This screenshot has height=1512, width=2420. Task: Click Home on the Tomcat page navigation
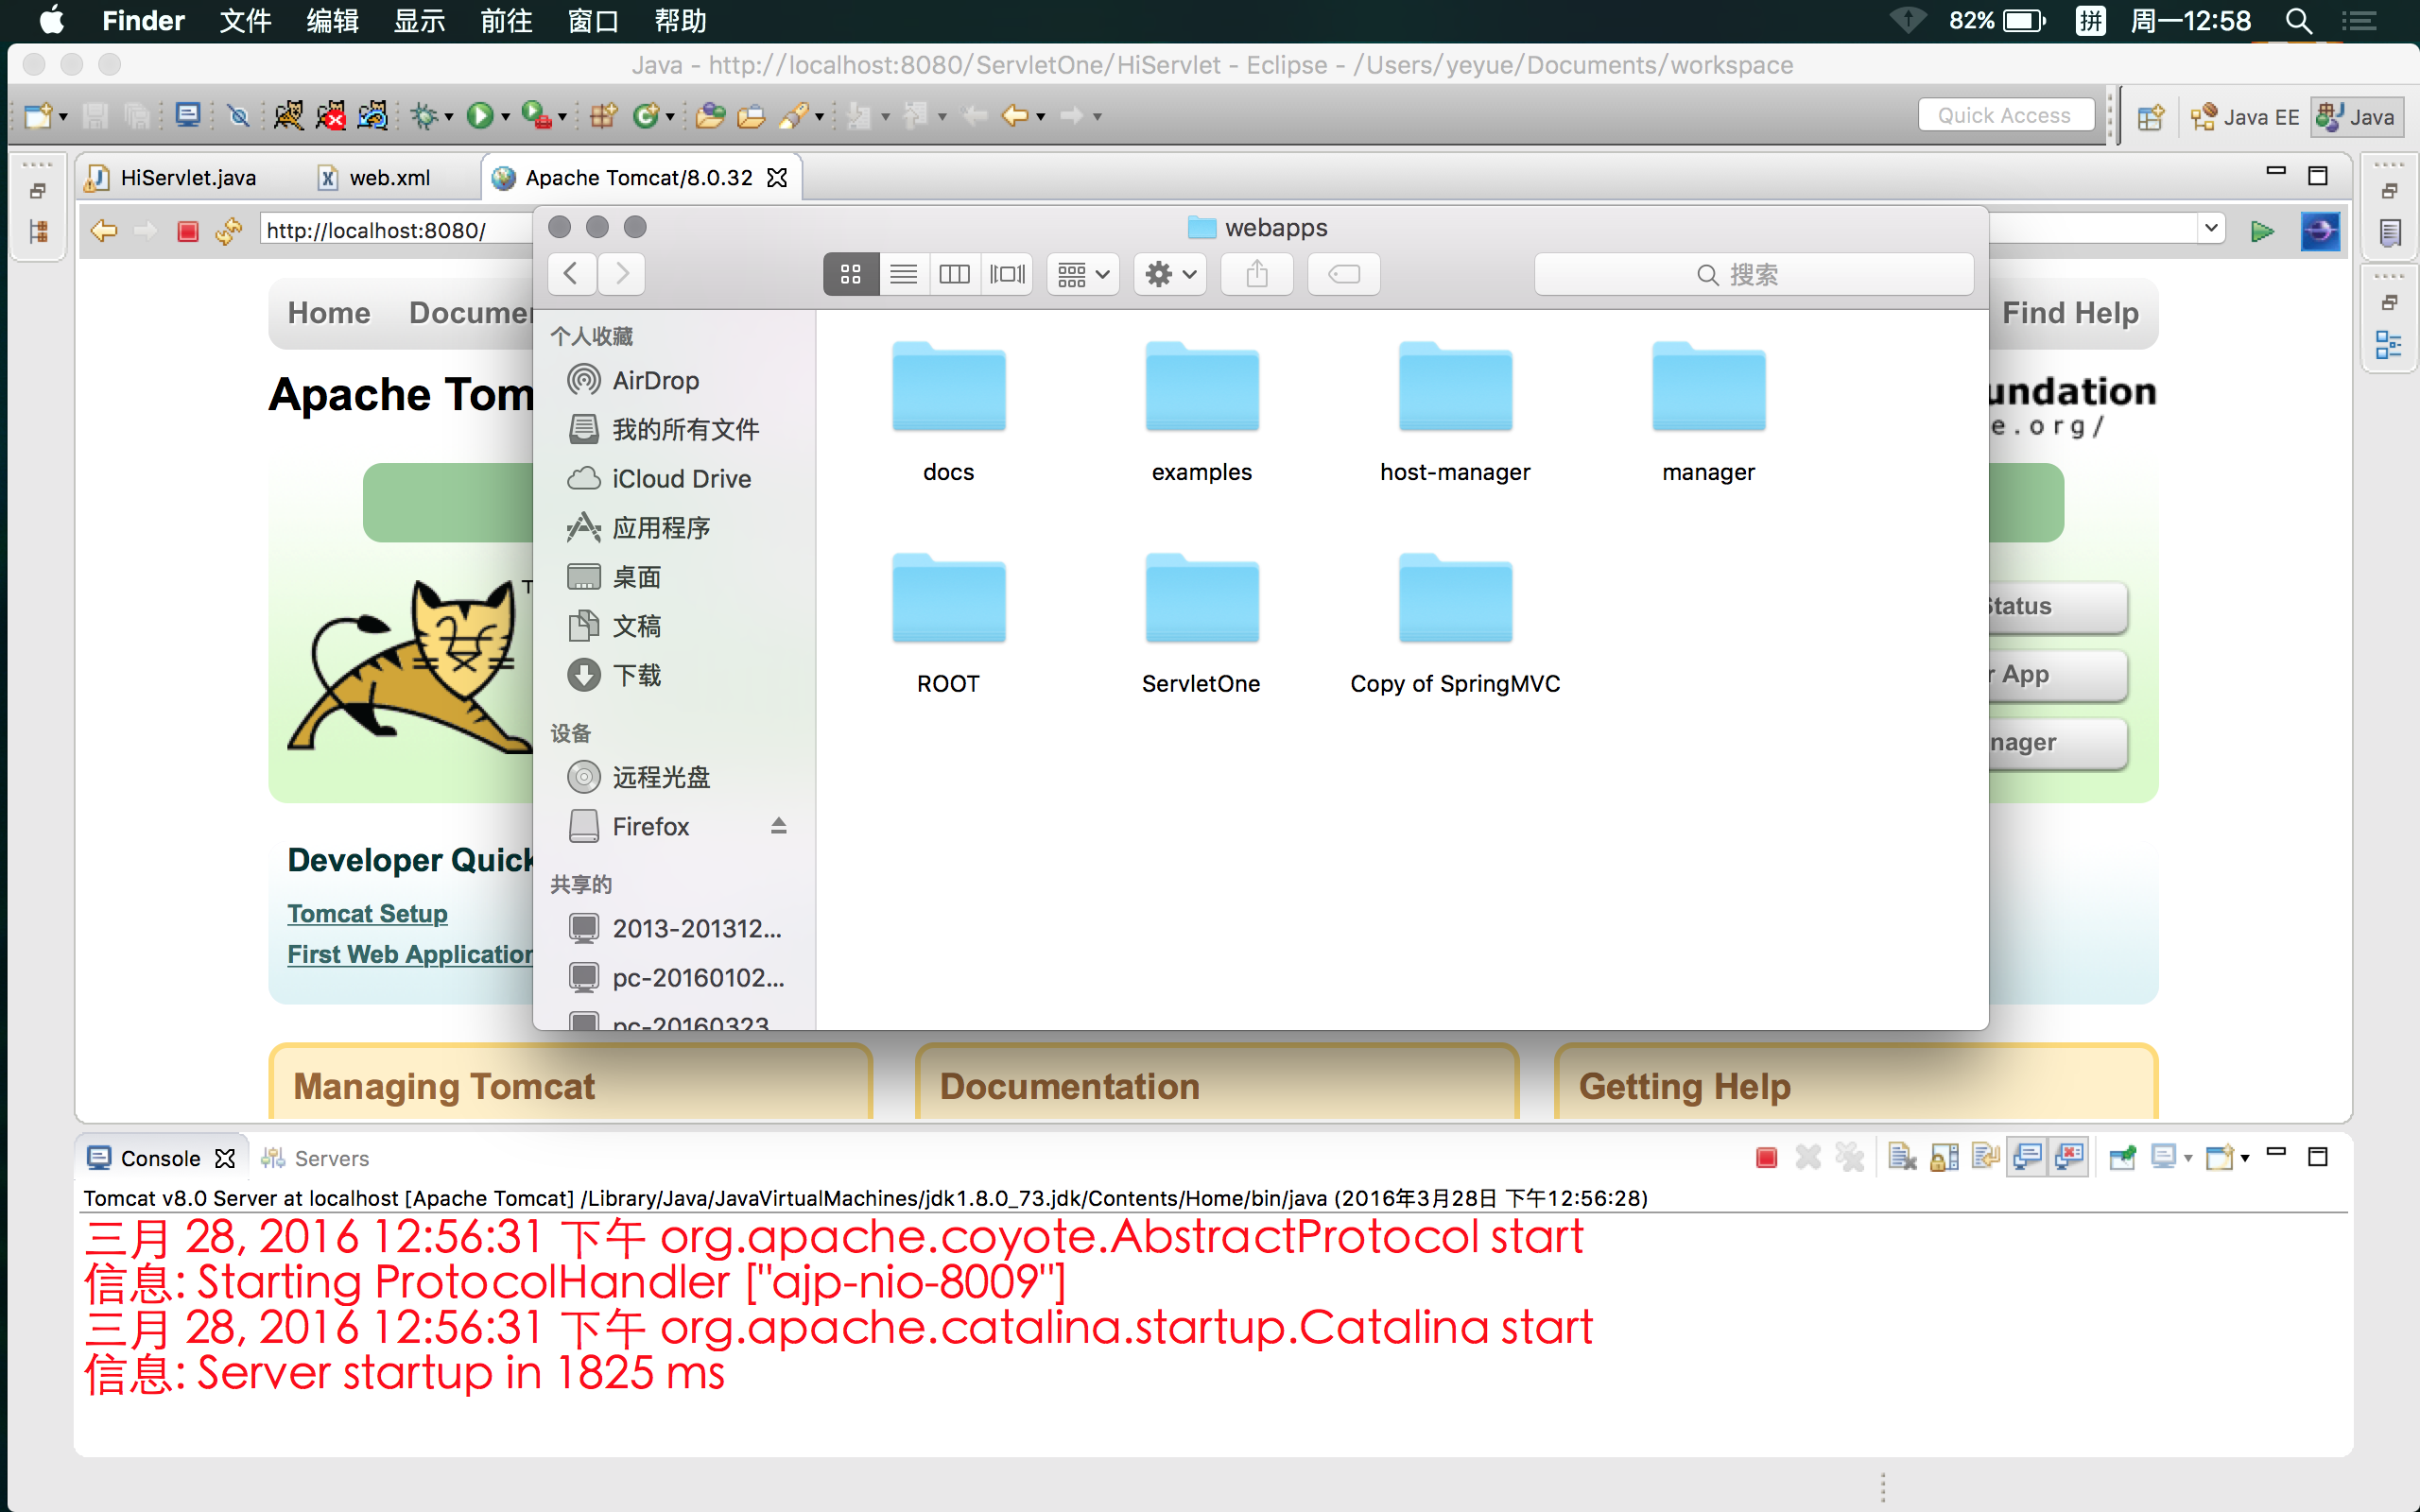point(329,313)
